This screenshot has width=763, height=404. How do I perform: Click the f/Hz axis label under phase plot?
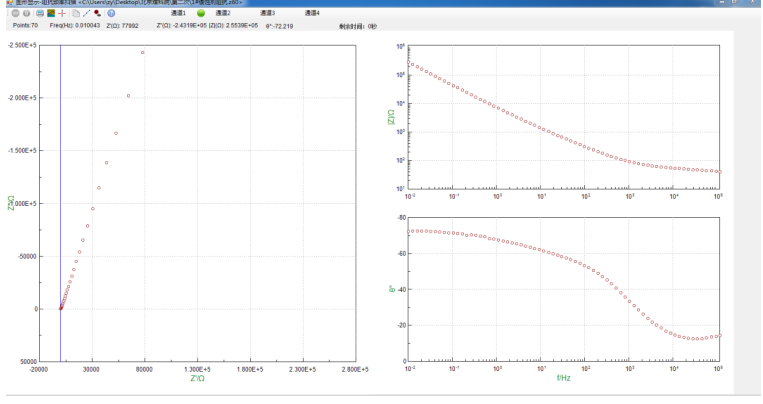pos(564,378)
